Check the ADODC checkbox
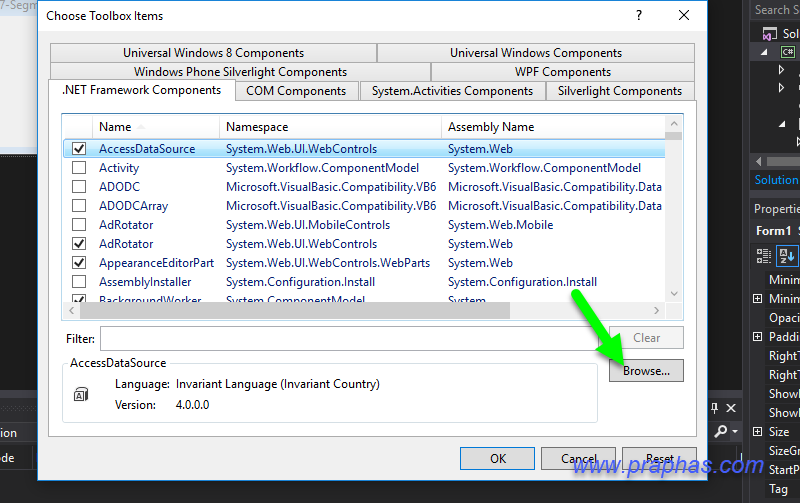The image size is (800, 503). coord(79,186)
